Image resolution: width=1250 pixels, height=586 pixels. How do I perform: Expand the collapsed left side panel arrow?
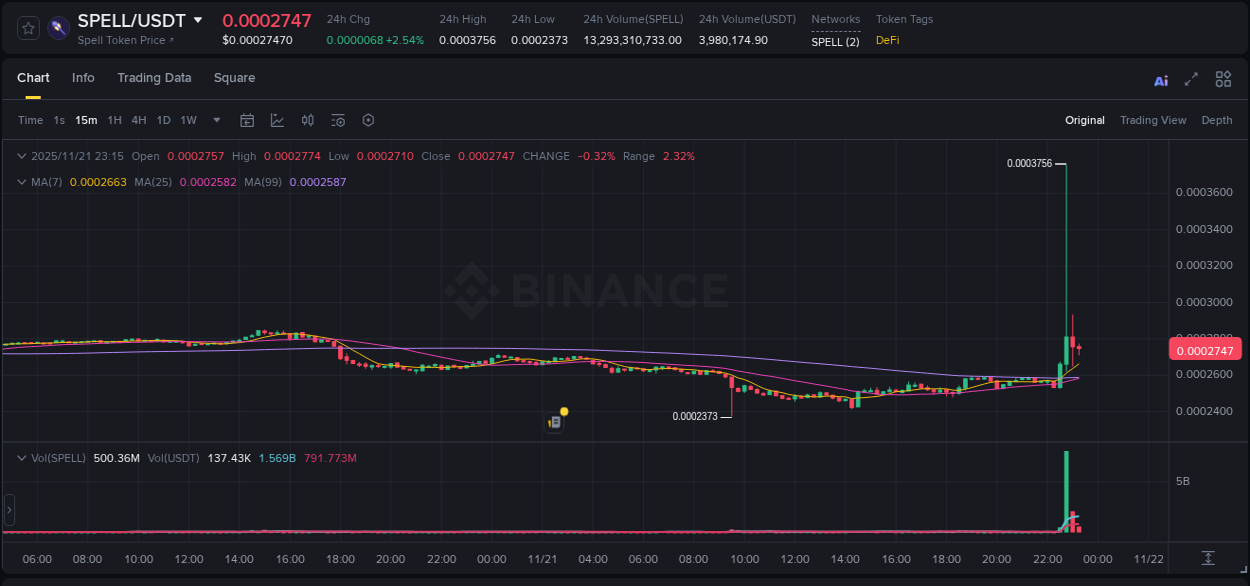[8, 510]
